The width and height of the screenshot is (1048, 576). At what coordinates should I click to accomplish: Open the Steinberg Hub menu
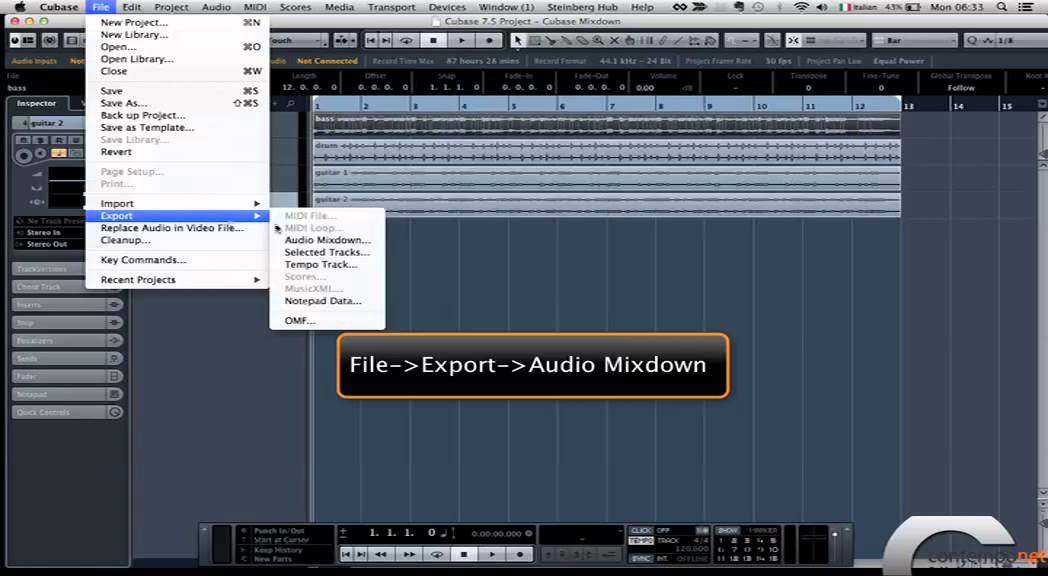click(x=582, y=7)
